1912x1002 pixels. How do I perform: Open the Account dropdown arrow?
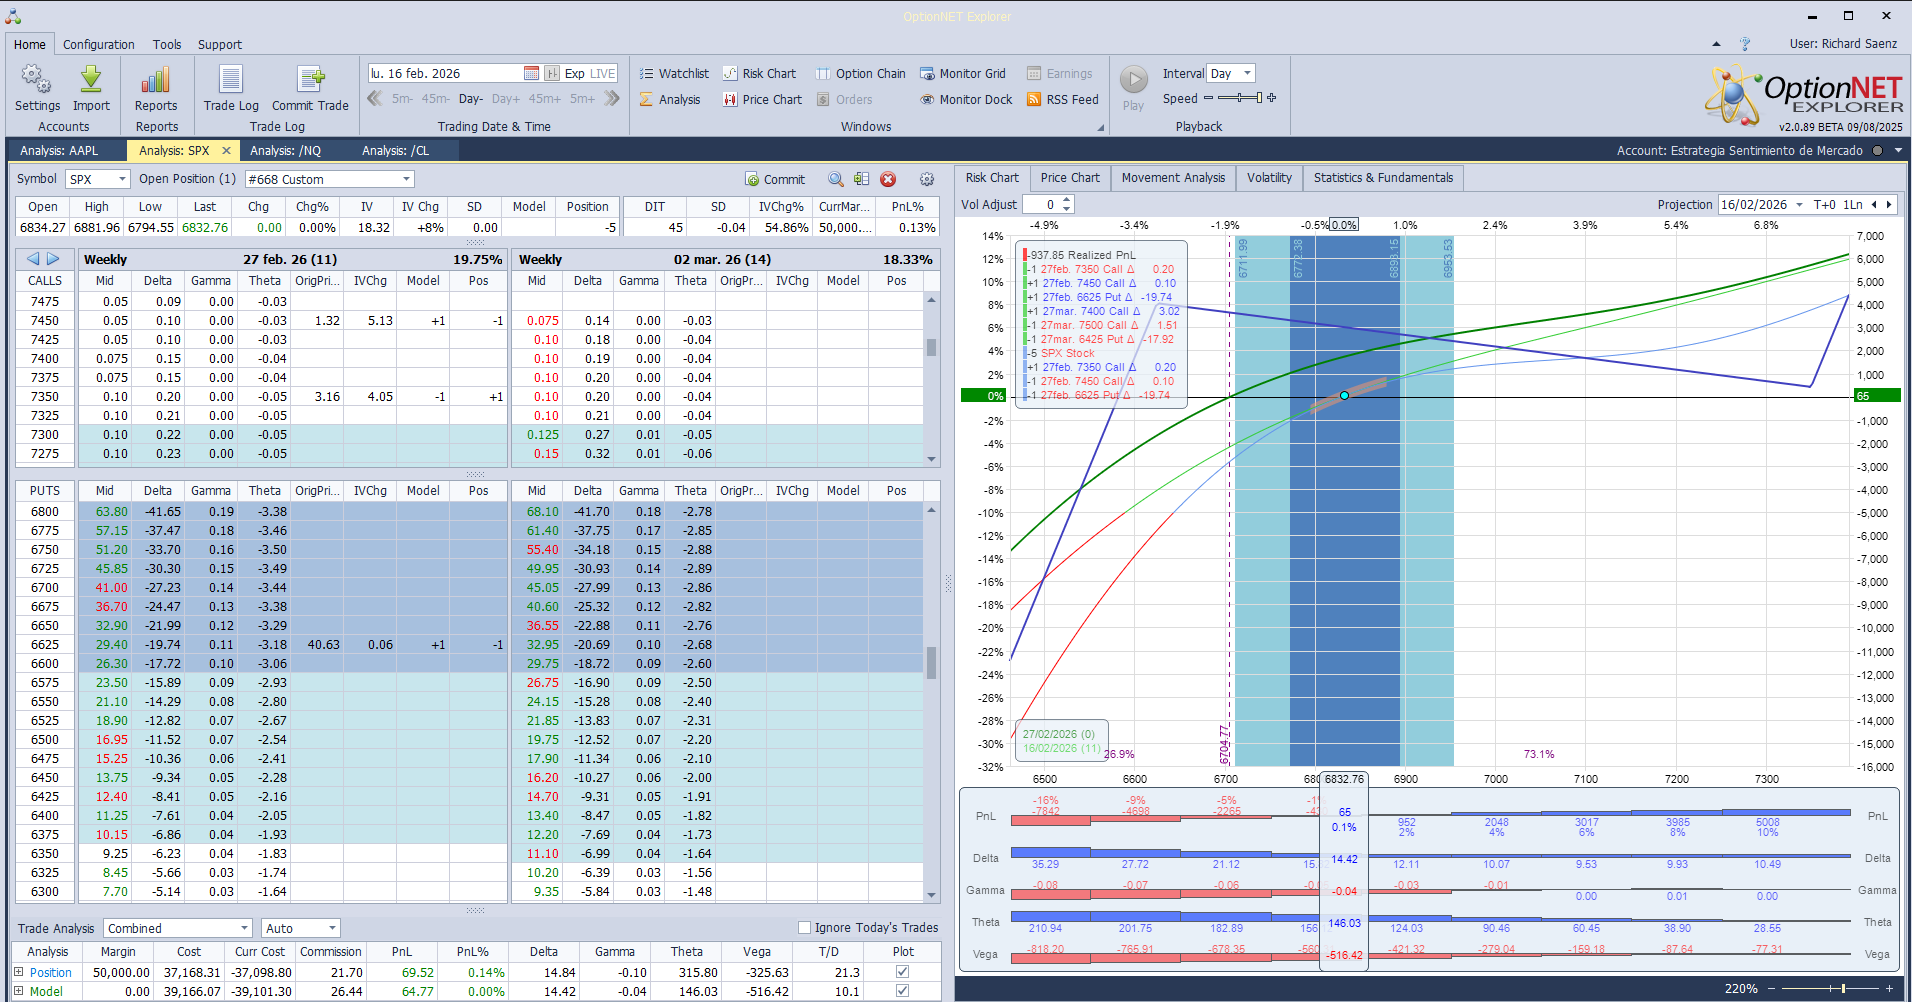[1898, 151]
